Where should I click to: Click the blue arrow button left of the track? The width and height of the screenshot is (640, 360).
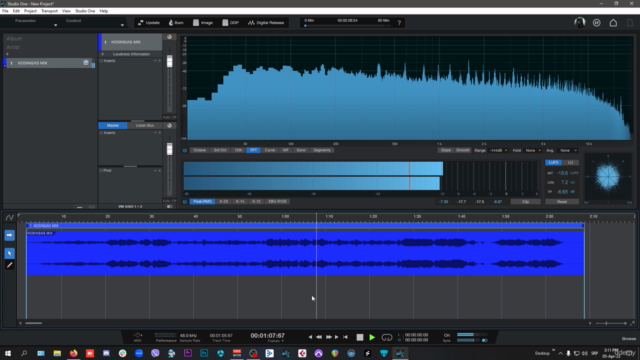[x=10, y=235]
